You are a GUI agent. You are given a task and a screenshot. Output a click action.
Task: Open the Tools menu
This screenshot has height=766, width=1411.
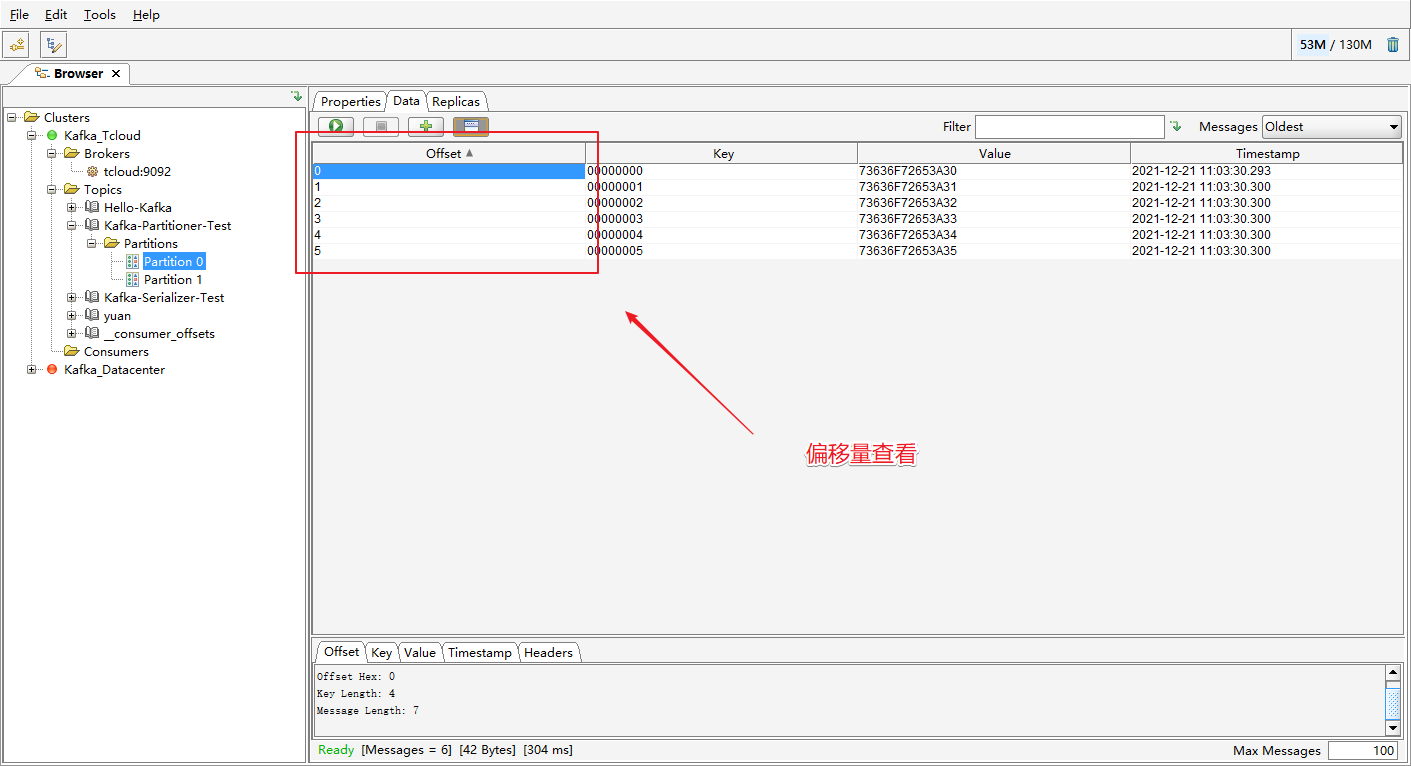pos(100,15)
